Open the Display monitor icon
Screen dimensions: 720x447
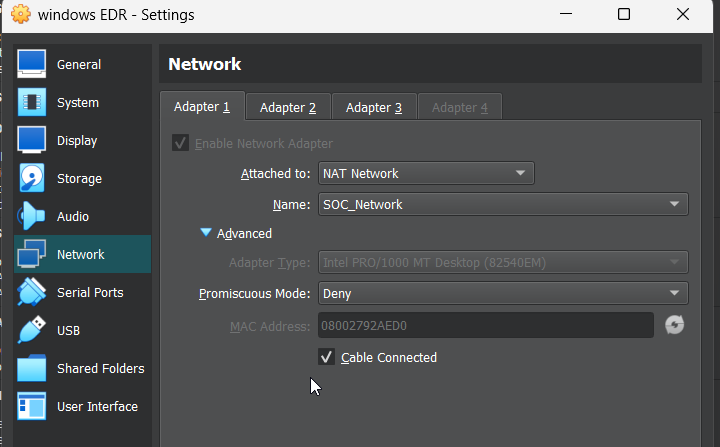coord(32,141)
